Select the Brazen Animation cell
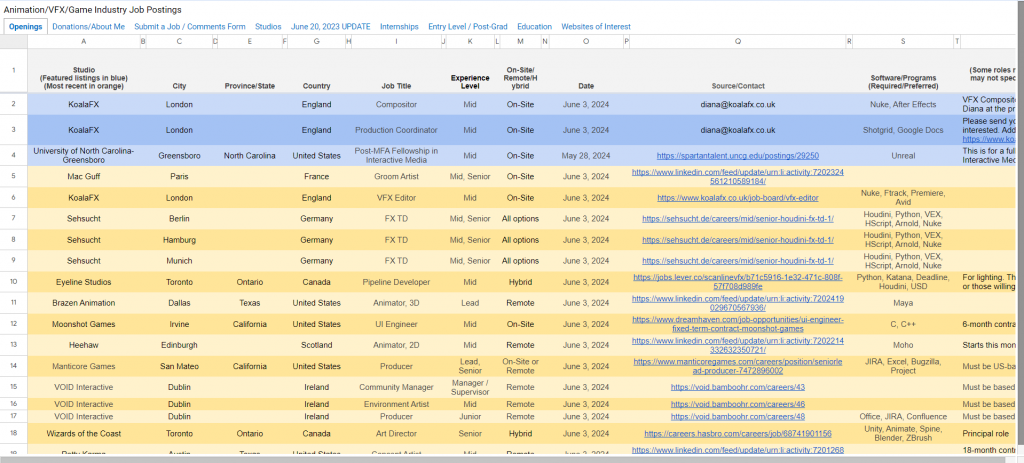Image resolution: width=1024 pixels, height=463 pixels. coord(84,303)
